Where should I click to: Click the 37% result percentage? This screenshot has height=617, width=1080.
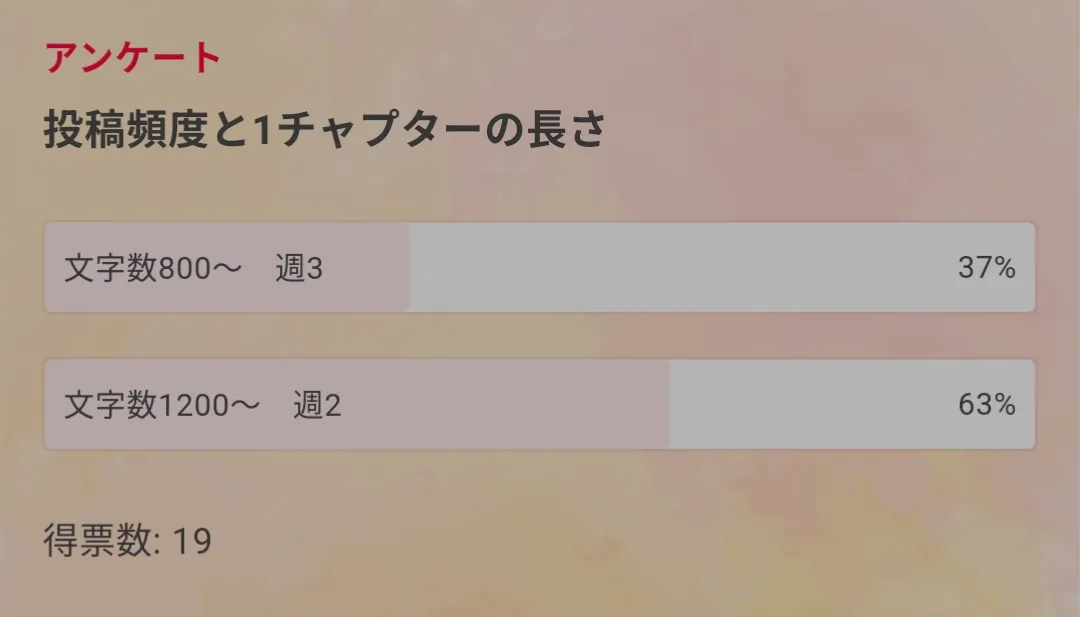(x=986, y=268)
